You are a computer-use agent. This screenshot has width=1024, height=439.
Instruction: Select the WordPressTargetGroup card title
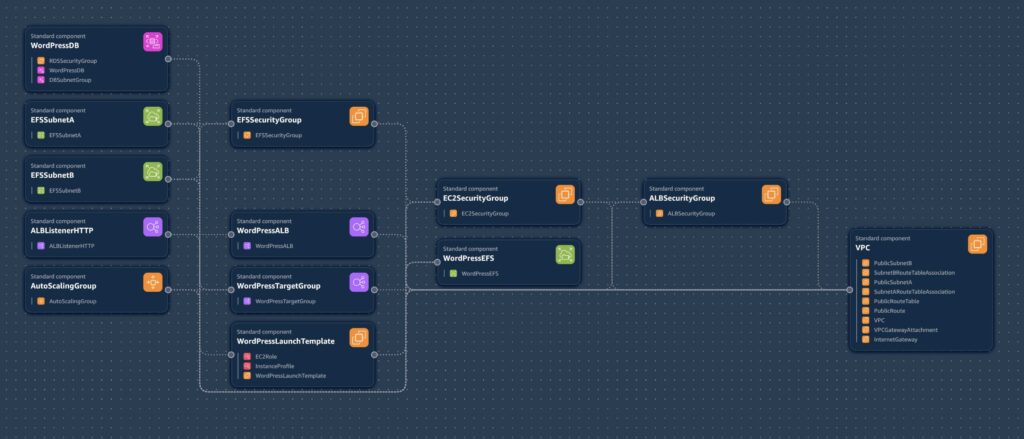(x=279, y=286)
